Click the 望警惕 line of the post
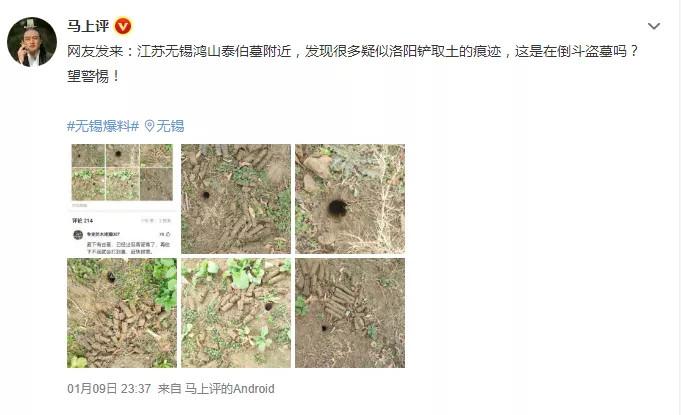This screenshot has width=681, height=415. 93,76
